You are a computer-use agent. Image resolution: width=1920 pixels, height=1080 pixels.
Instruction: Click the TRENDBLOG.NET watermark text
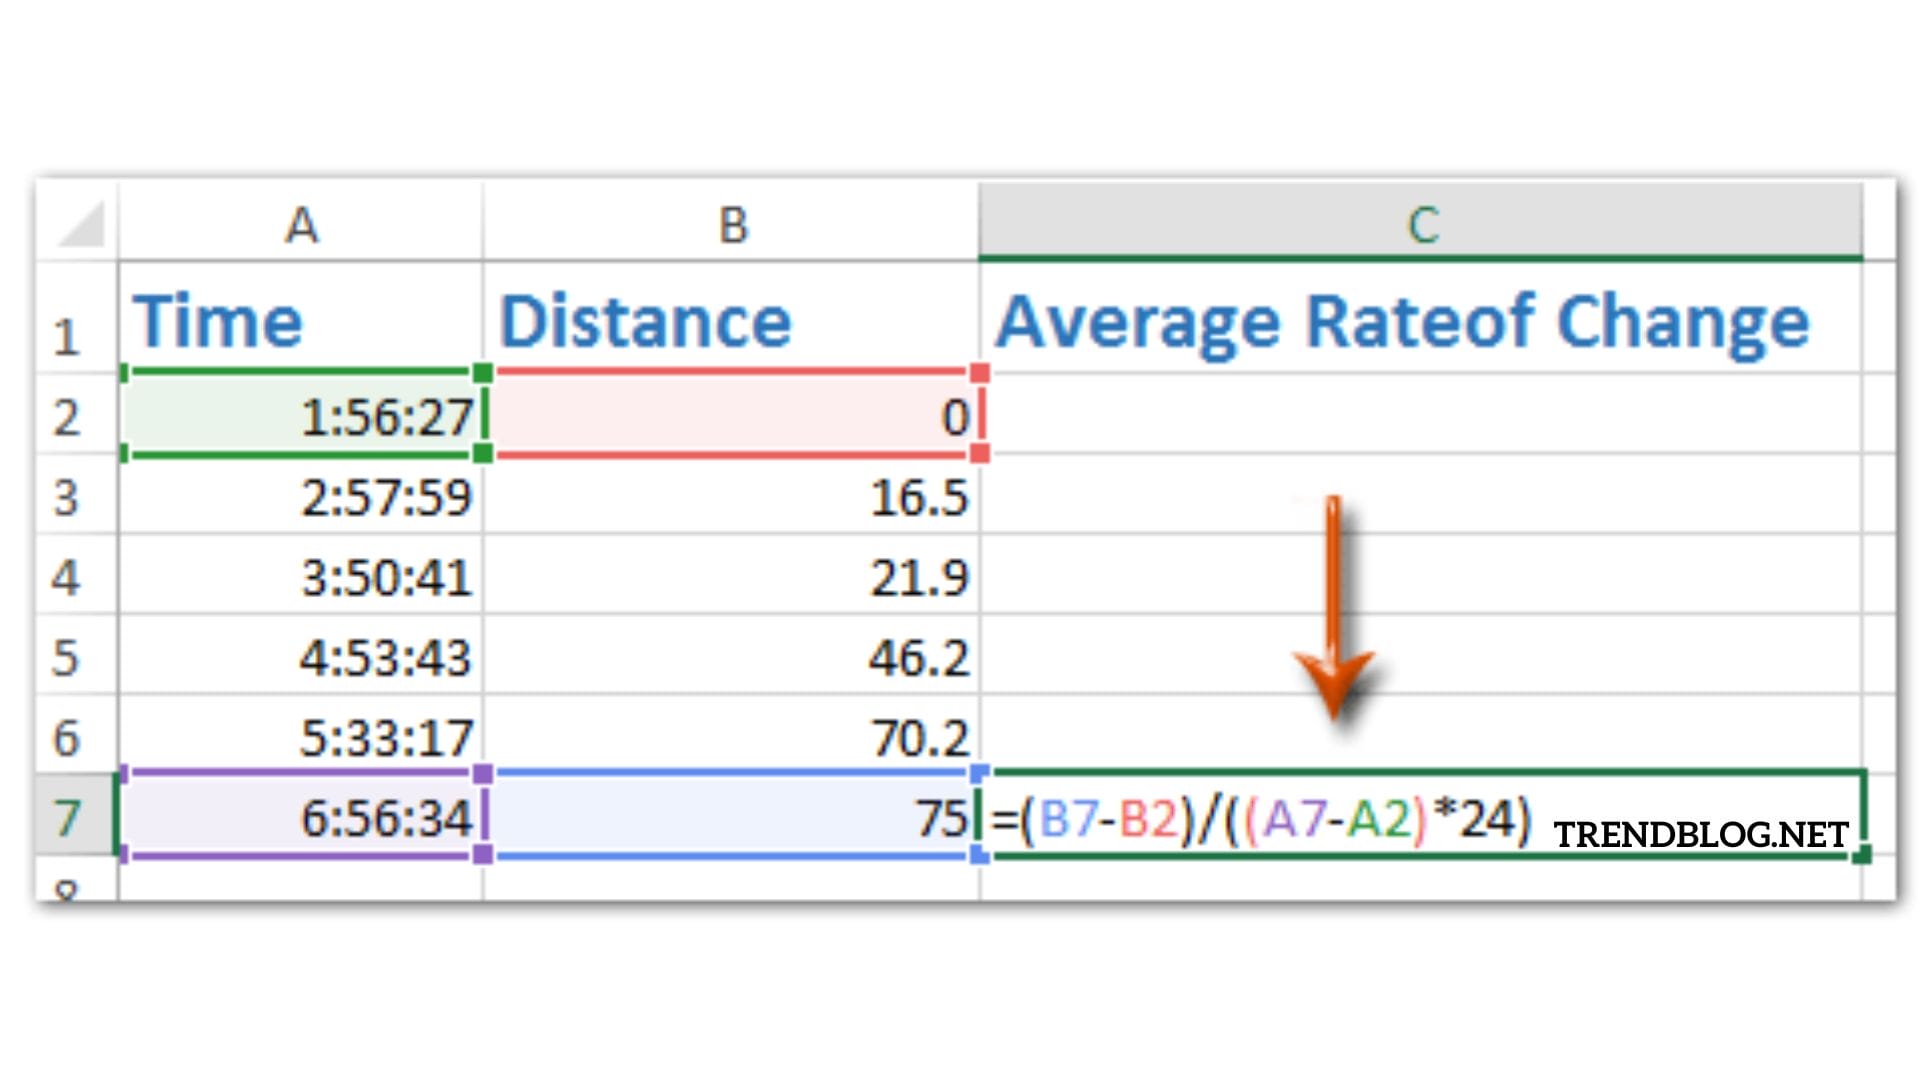[x=1700, y=834]
